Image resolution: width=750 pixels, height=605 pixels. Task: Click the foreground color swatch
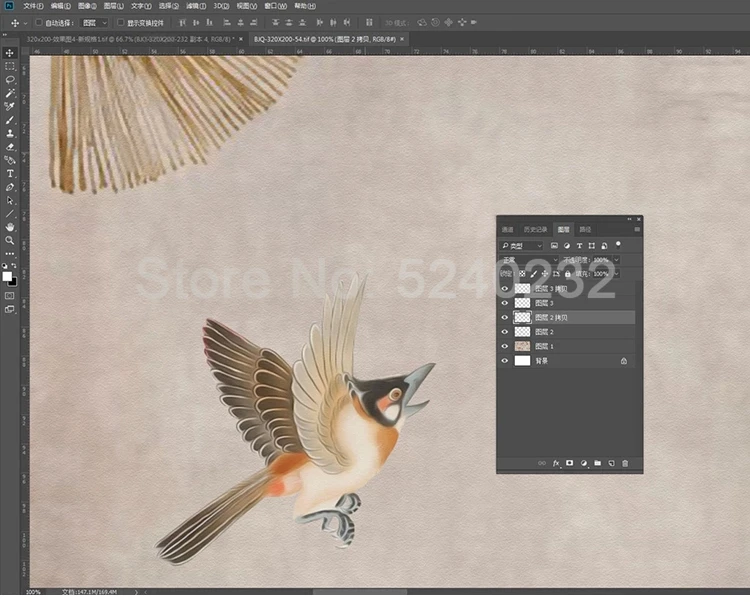tap(7, 276)
